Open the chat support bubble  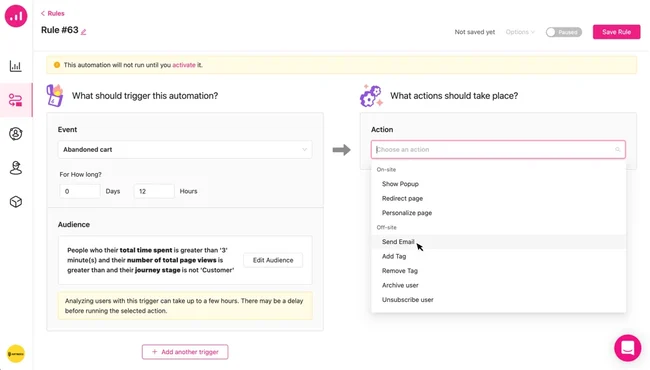click(x=628, y=348)
